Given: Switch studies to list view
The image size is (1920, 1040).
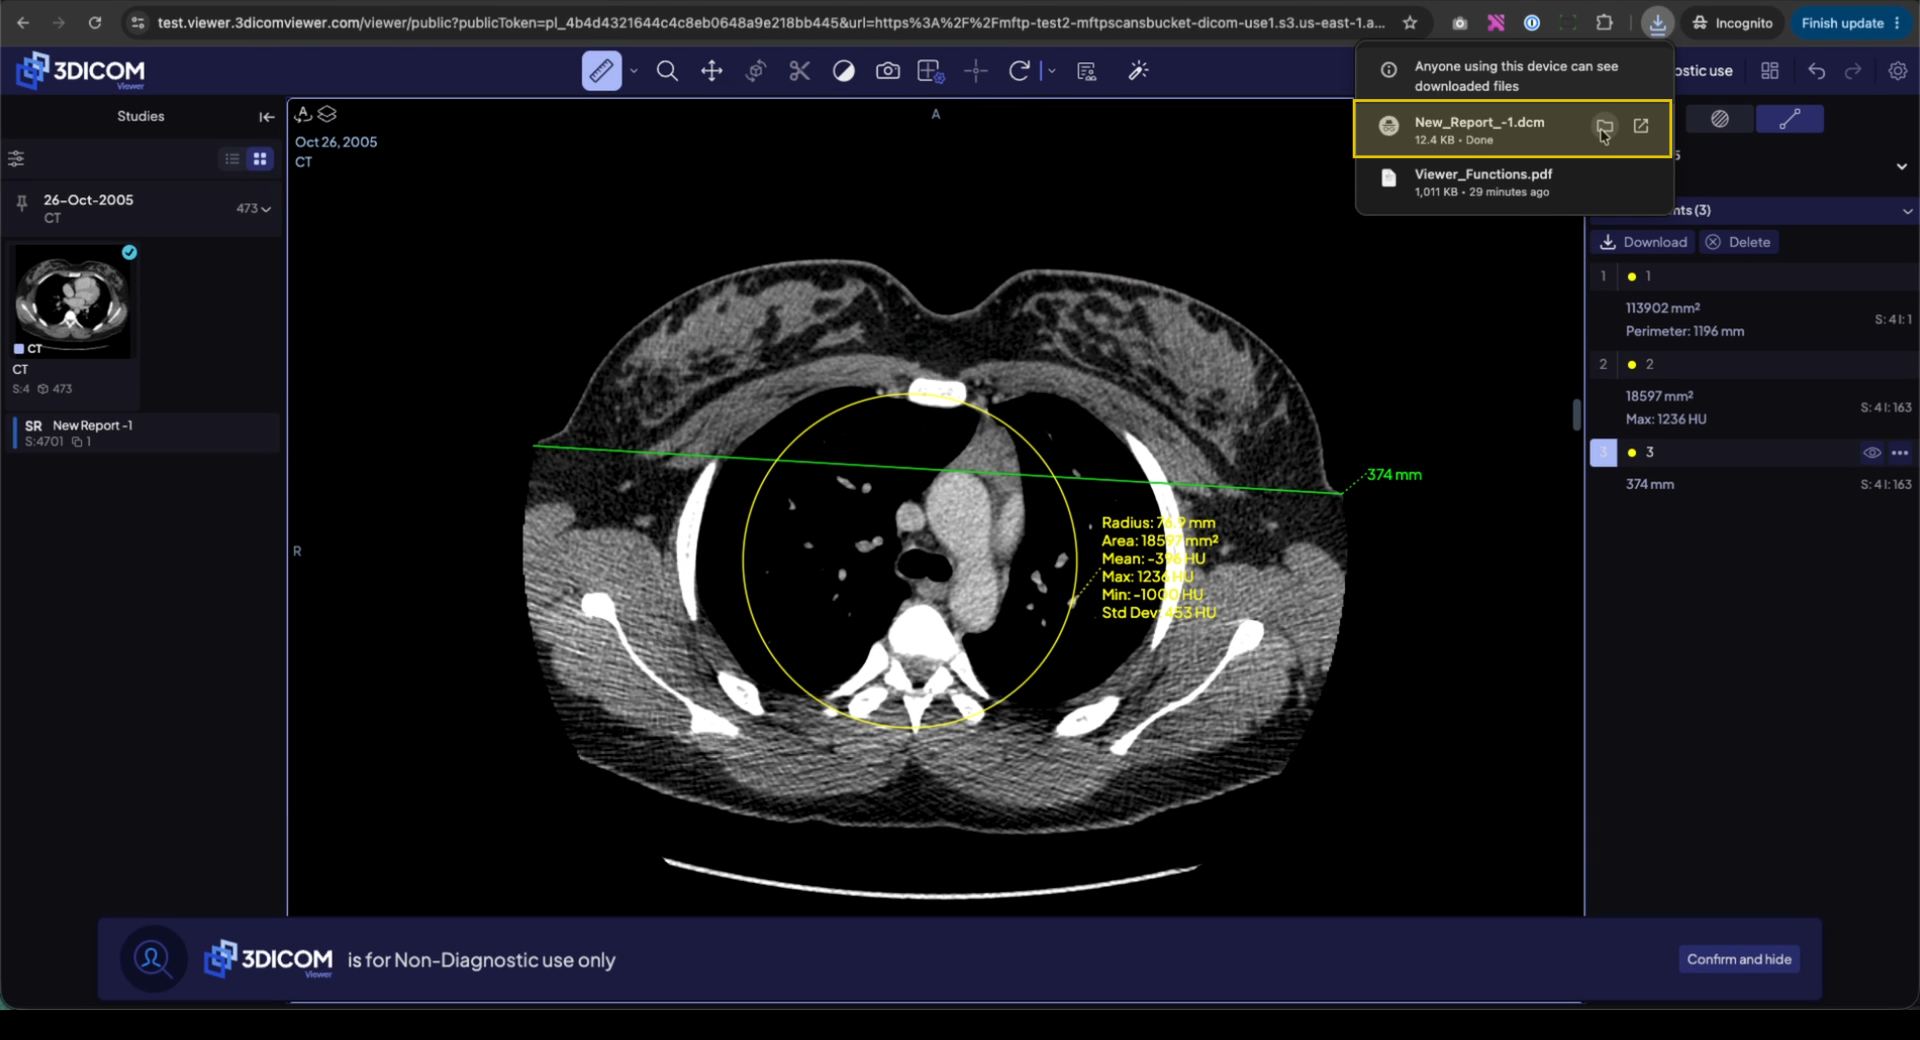Looking at the screenshot, I should tap(232, 159).
